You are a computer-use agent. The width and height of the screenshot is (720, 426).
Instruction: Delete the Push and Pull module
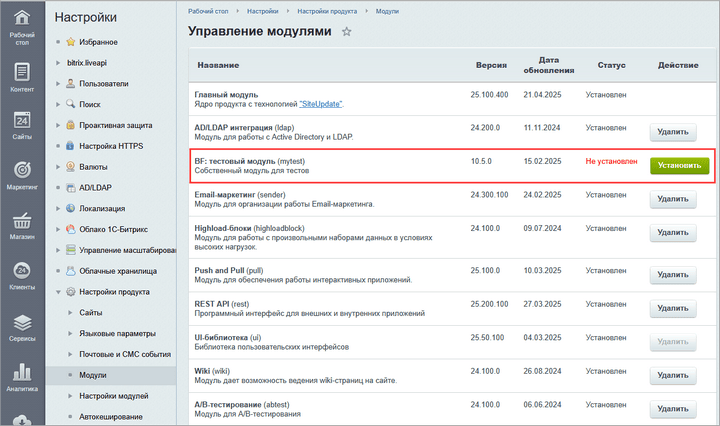point(673,275)
